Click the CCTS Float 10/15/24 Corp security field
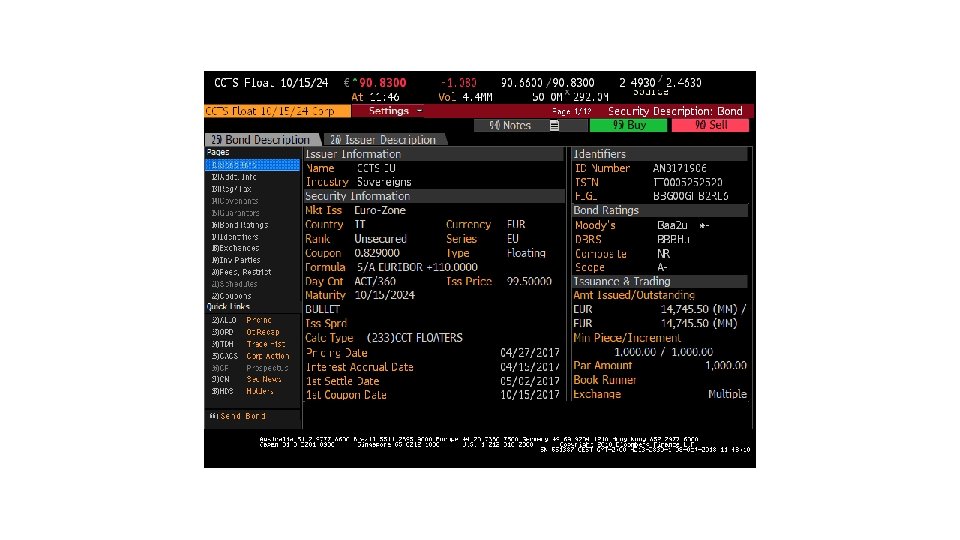960x540 pixels. pos(277,111)
